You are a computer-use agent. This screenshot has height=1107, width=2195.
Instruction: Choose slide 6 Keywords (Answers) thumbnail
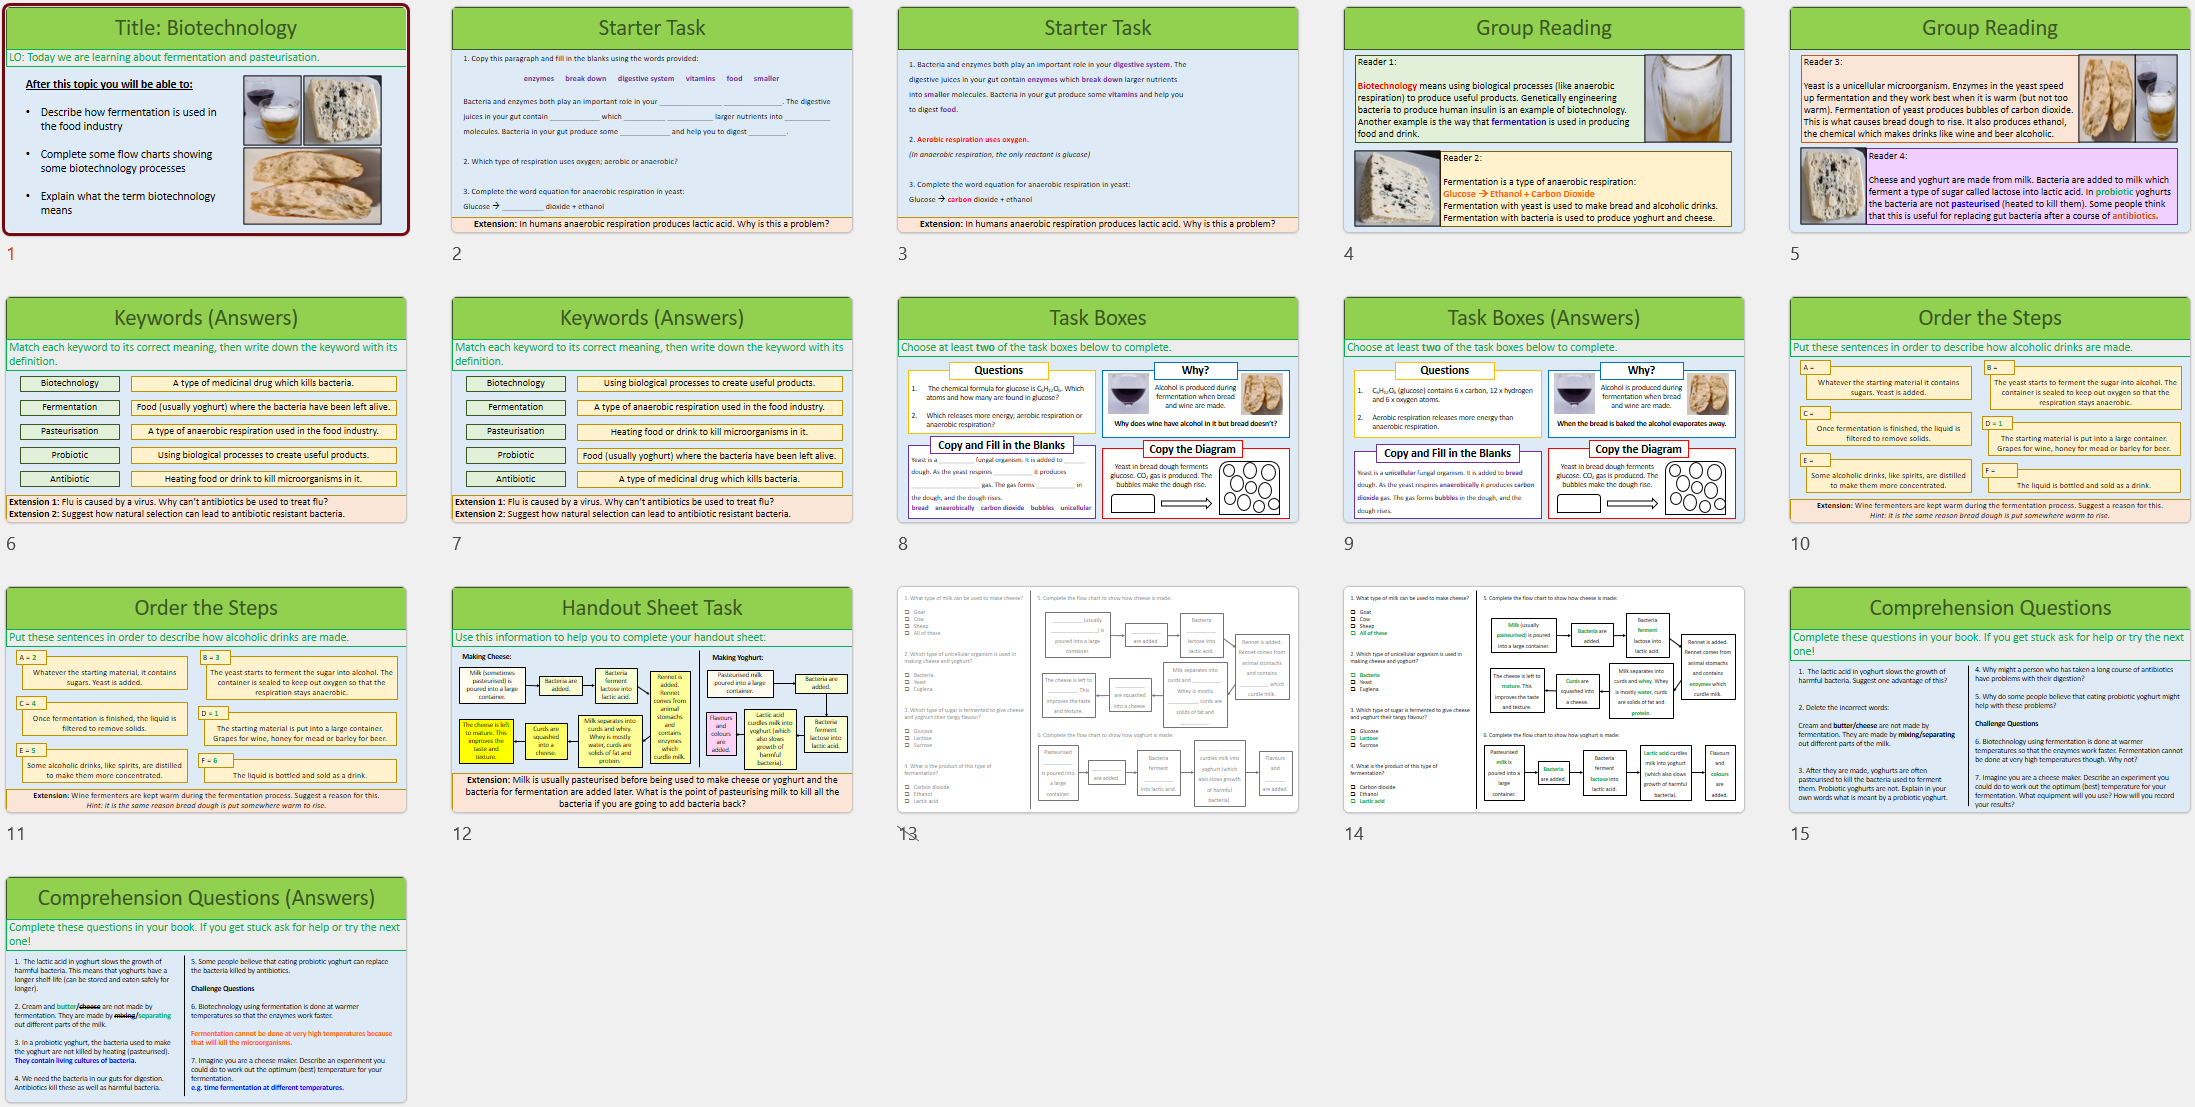click(207, 410)
